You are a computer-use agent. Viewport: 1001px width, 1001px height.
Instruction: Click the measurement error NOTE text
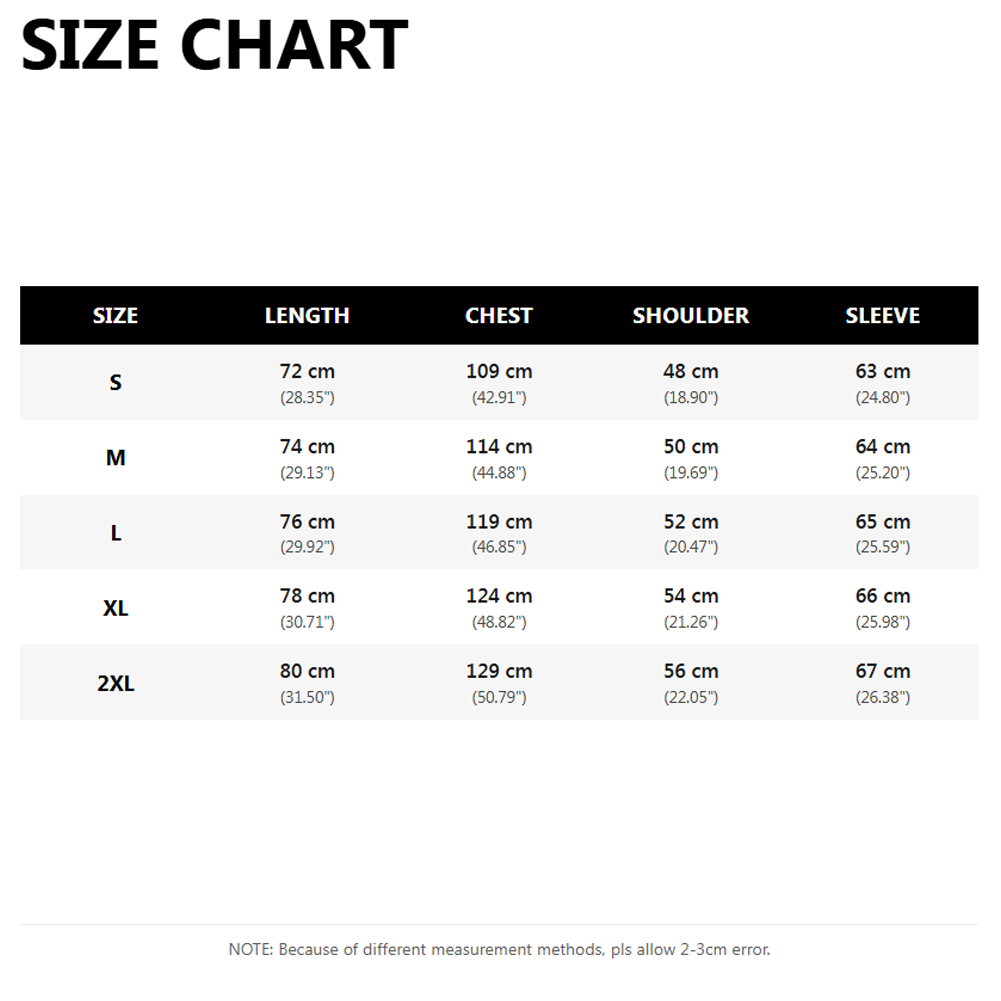(x=499, y=950)
